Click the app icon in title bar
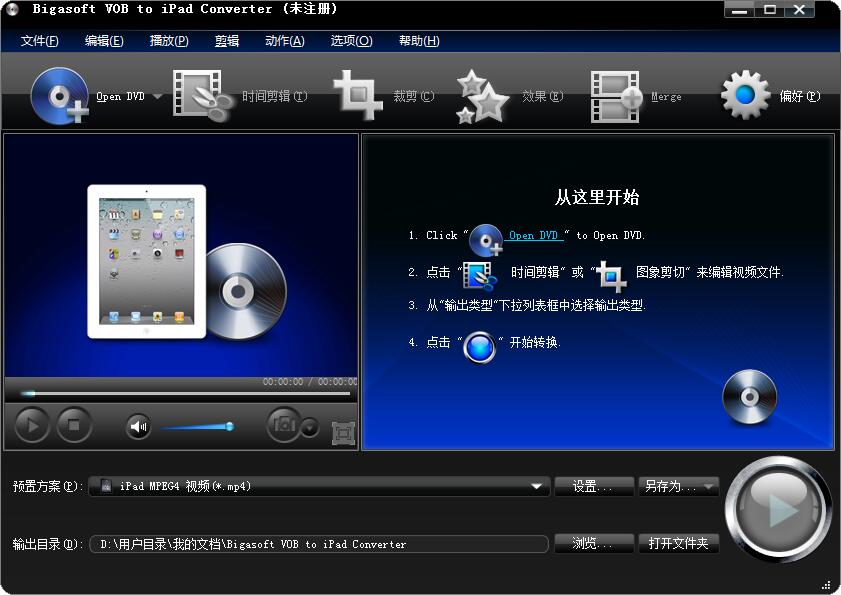The height and width of the screenshot is (595, 841). pyautogui.click(x=12, y=9)
